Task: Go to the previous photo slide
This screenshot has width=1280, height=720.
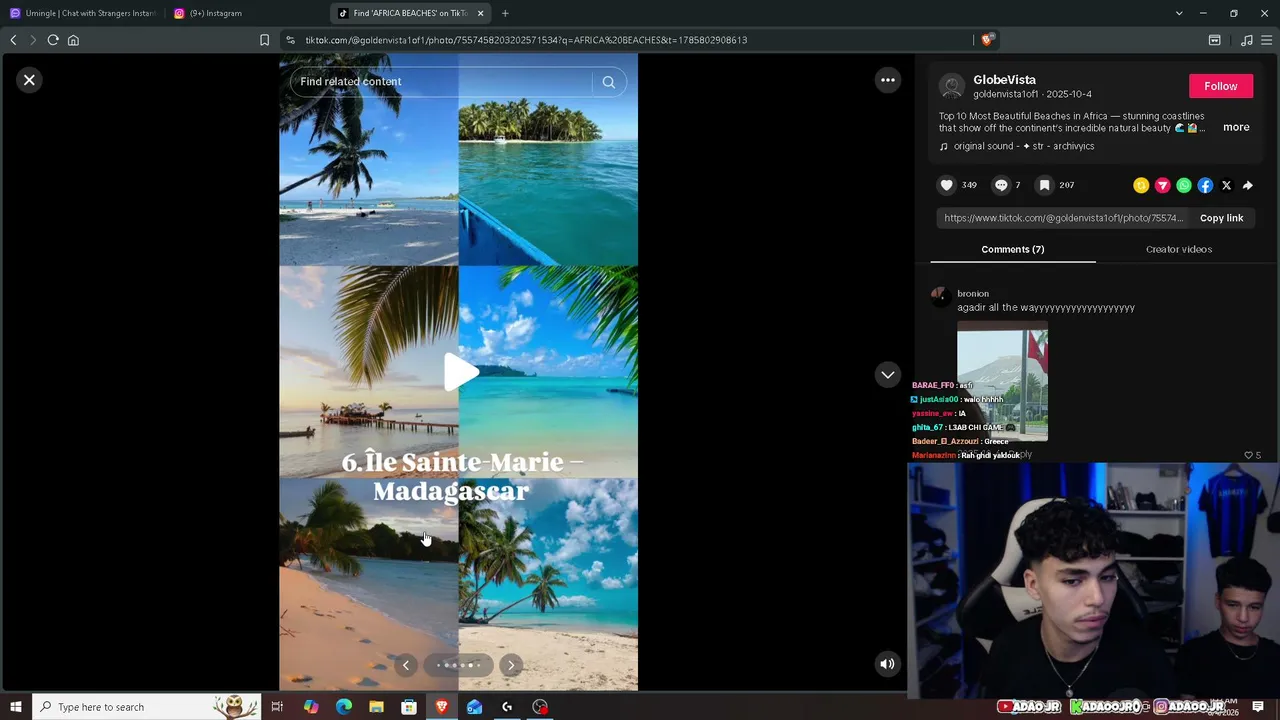Action: [405, 665]
